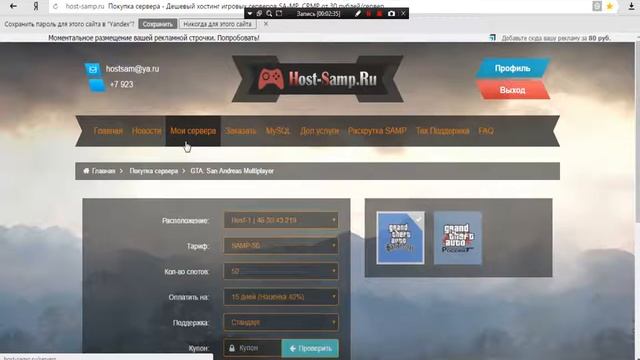Open browser downloads arrow icon
Image resolution: width=640 pixels, height=360 pixels.
631,6
